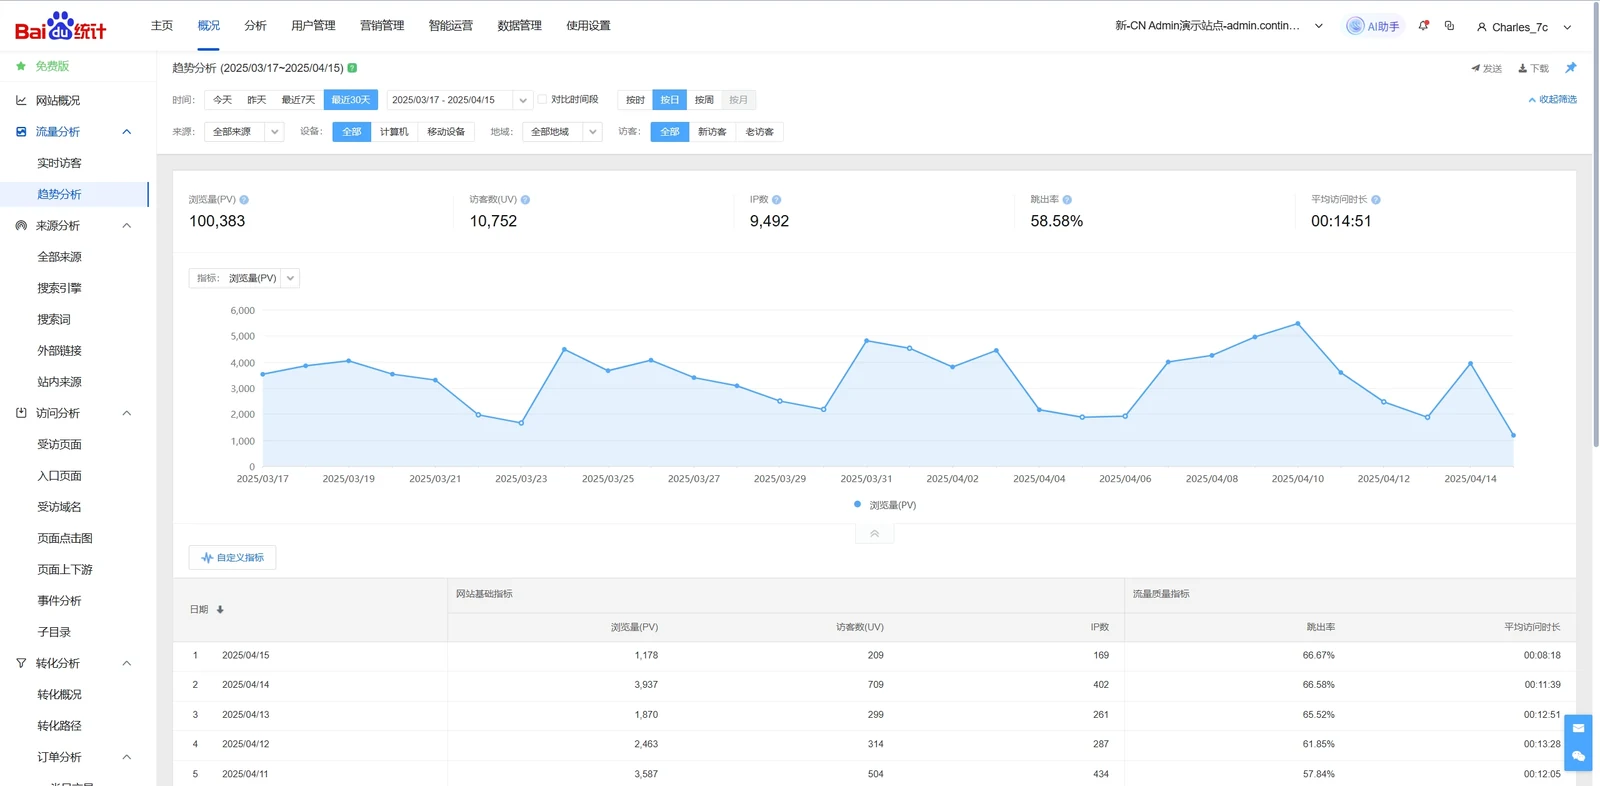Viewport: 1600px width, 786px height.
Task: Open the 全部地域 region dropdown
Action: tap(562, 132)
